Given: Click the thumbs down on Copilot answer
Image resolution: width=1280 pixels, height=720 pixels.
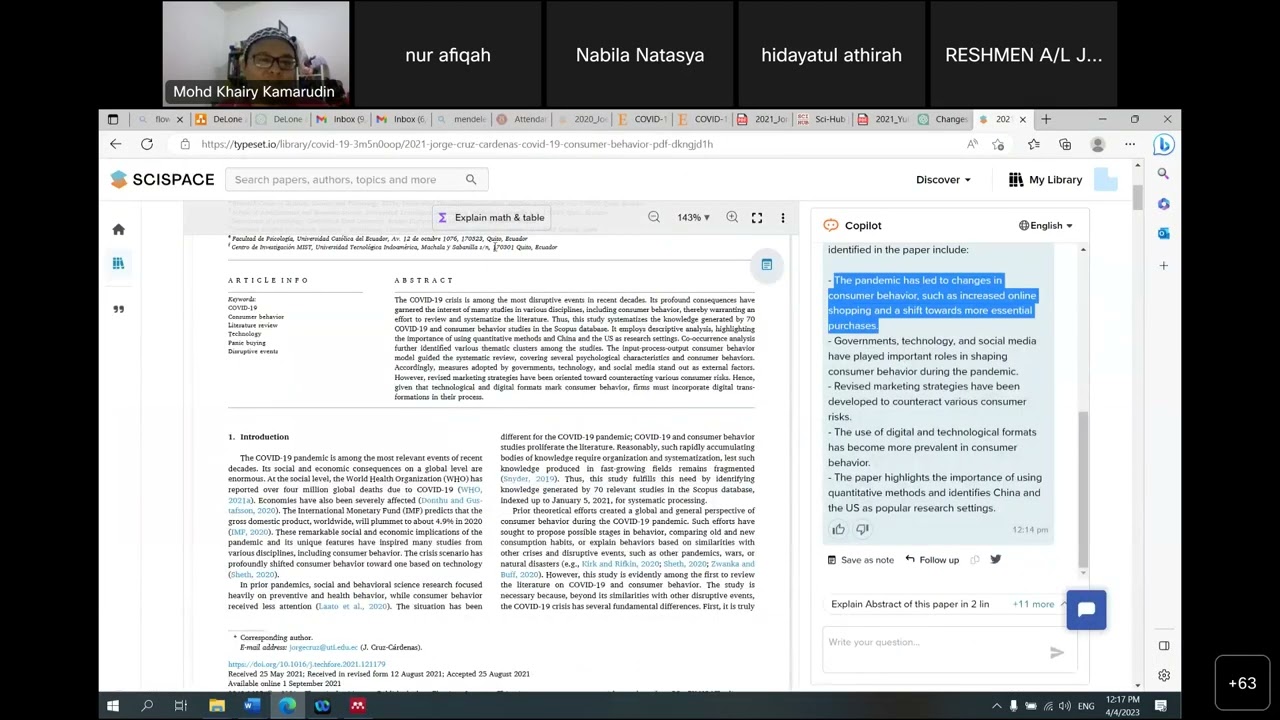Looking at the screenshot, I should (862, 529).
